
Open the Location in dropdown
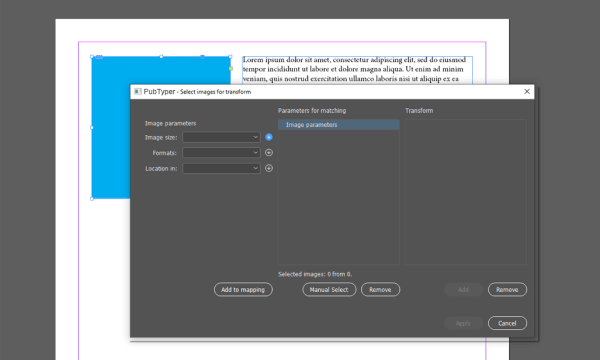[x=221, y=168]
